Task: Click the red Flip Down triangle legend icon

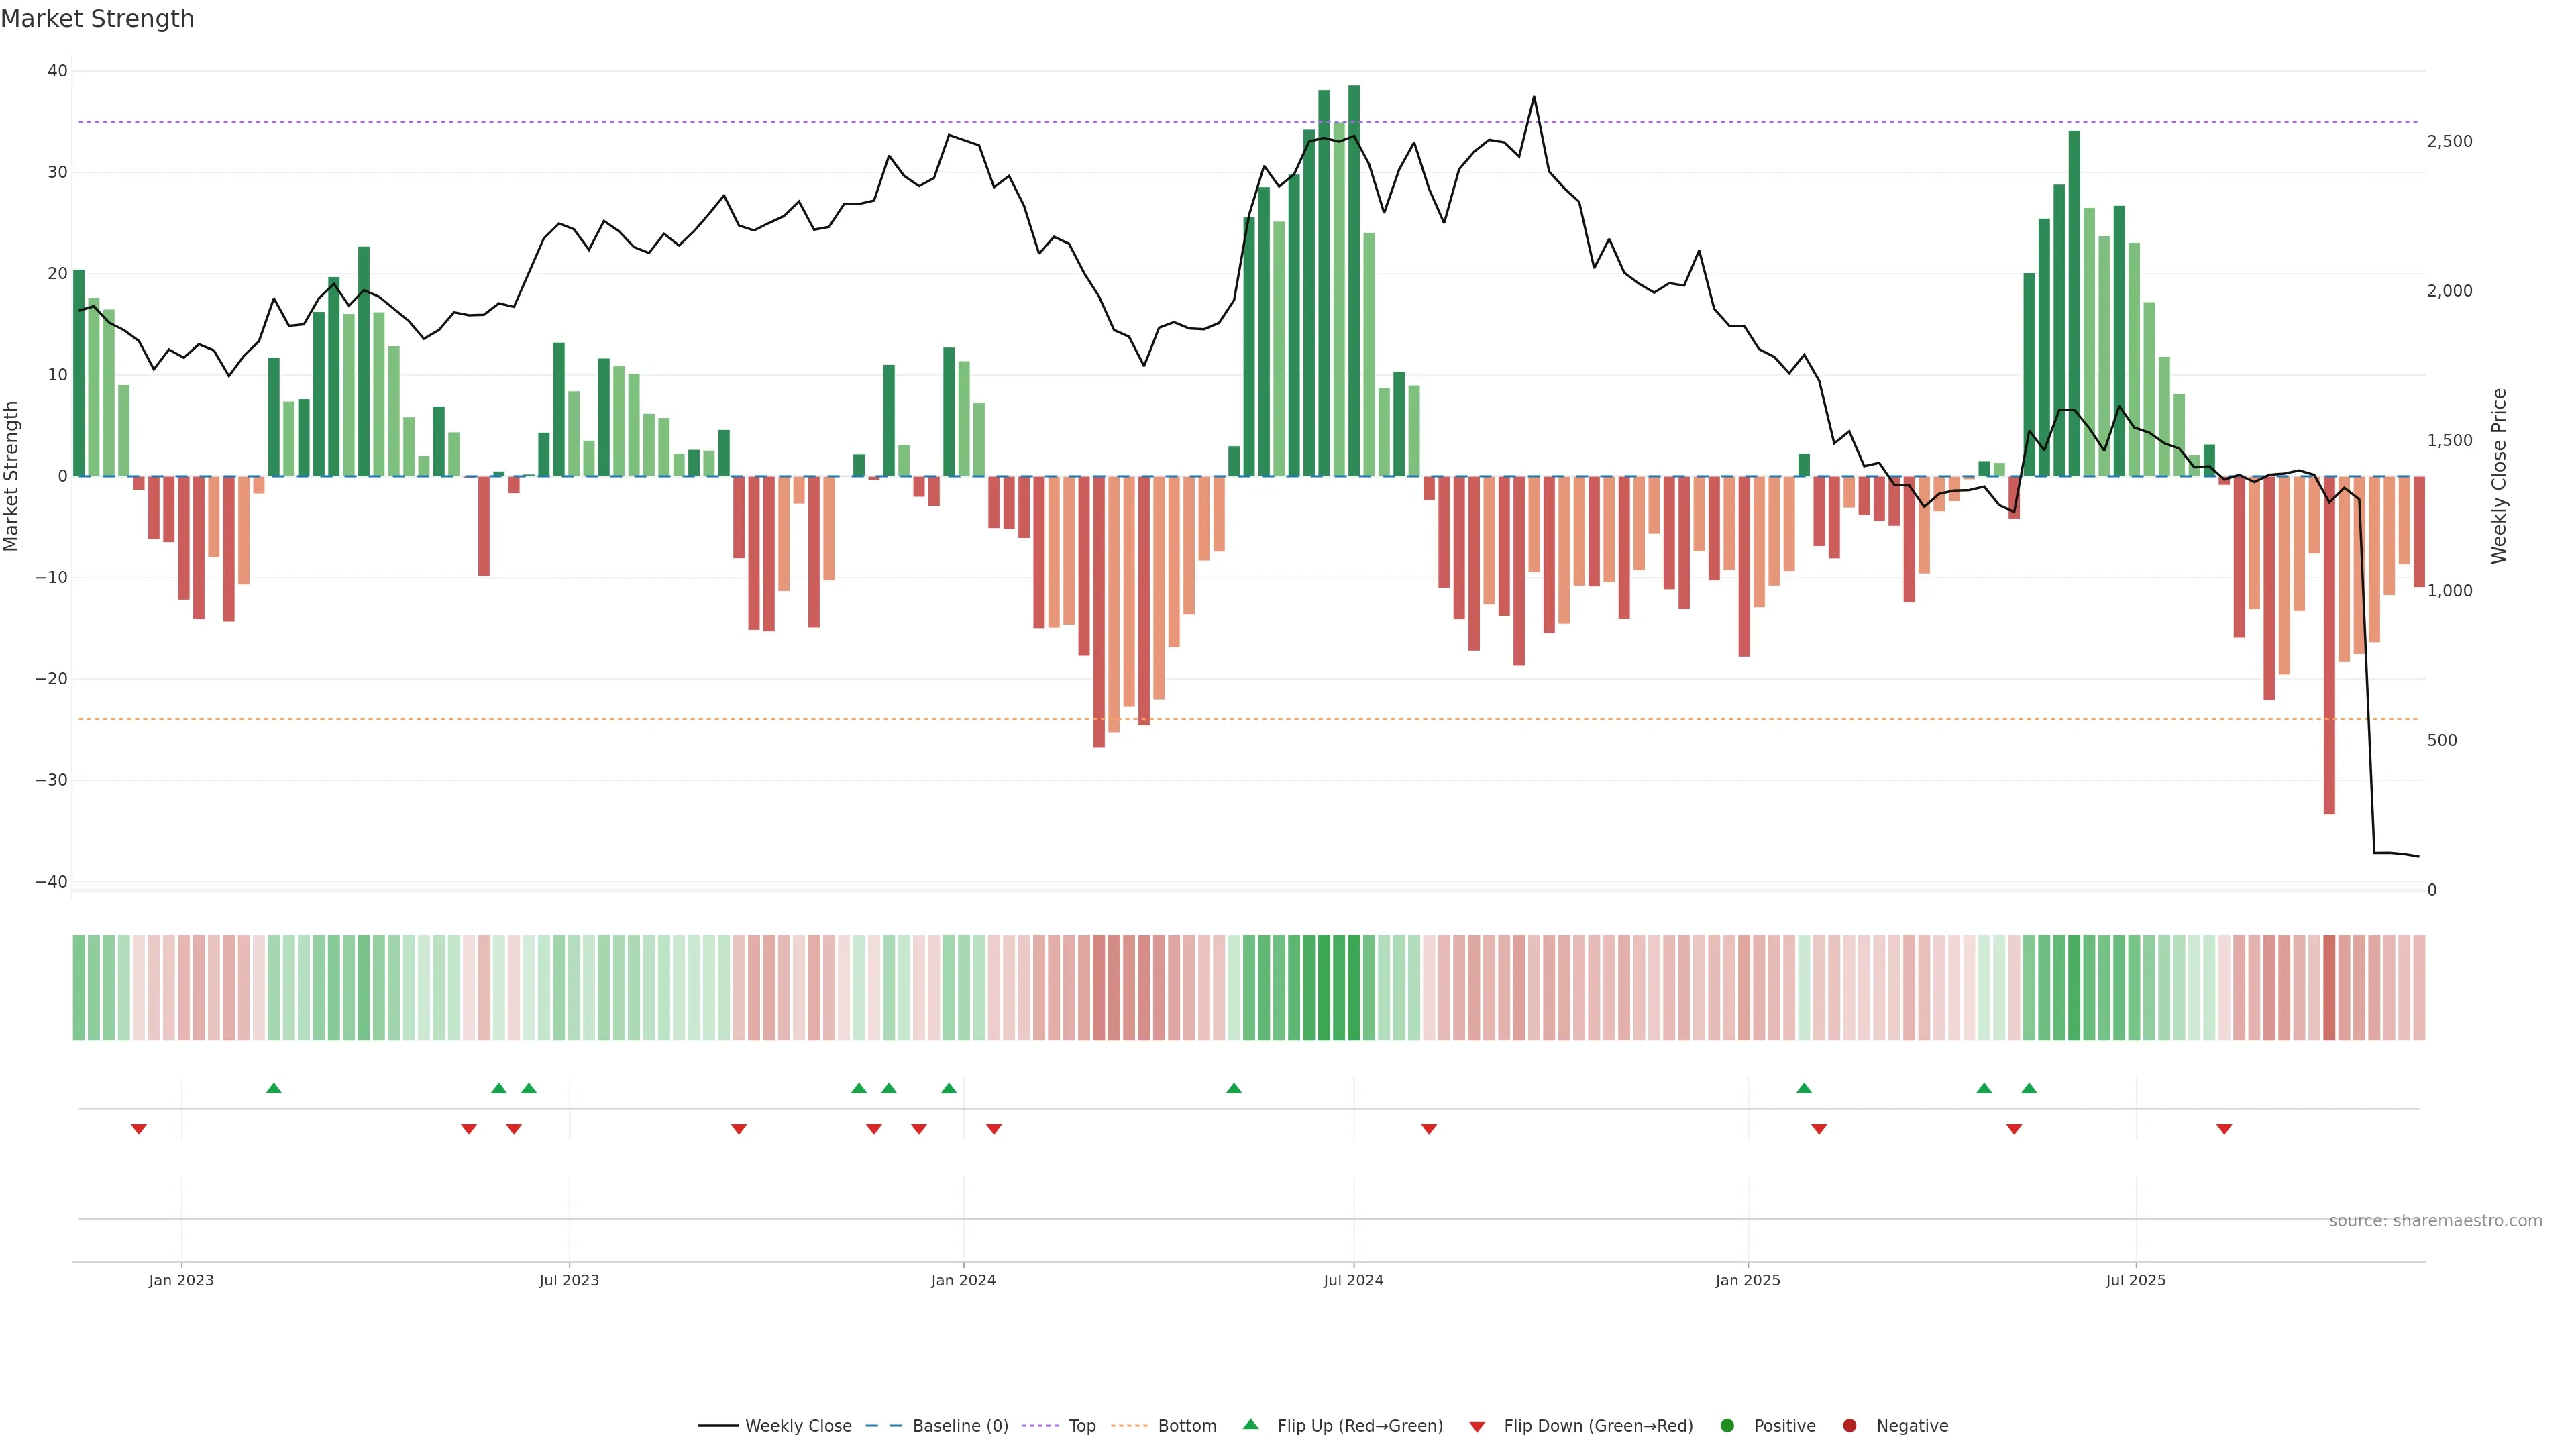Action: [x=1477, y=1426]
